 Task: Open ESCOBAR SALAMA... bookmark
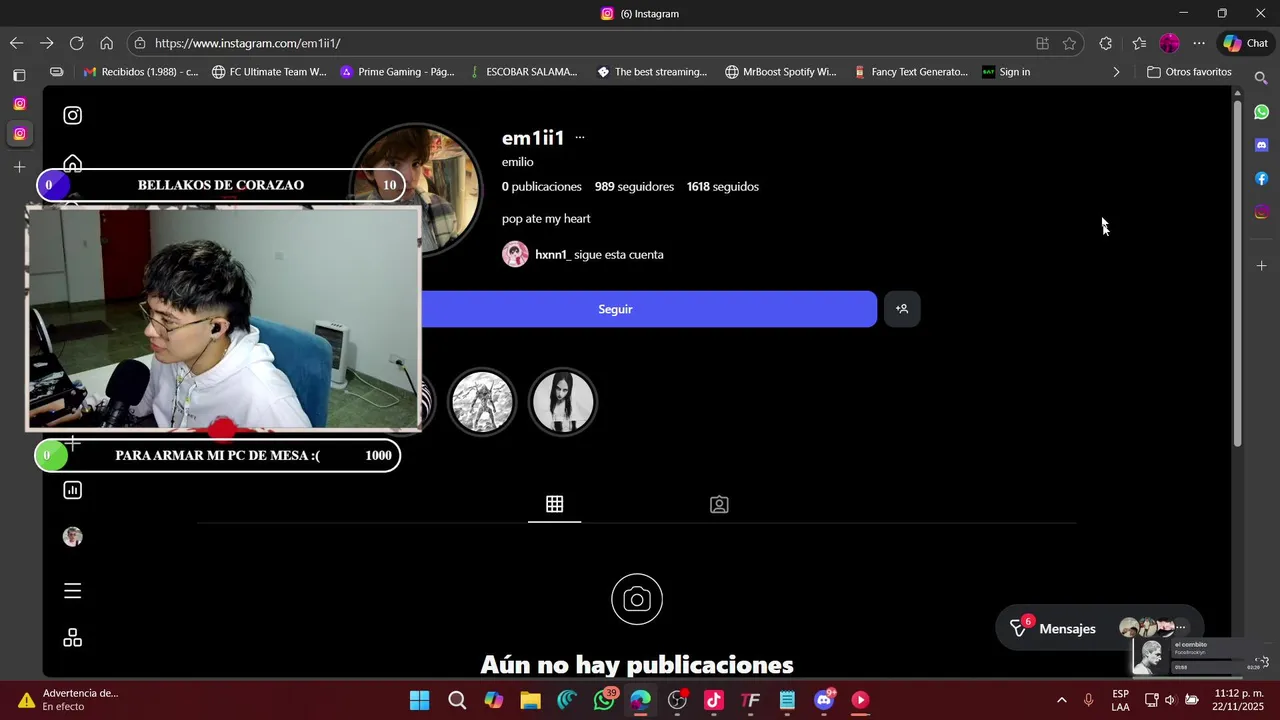524,72
